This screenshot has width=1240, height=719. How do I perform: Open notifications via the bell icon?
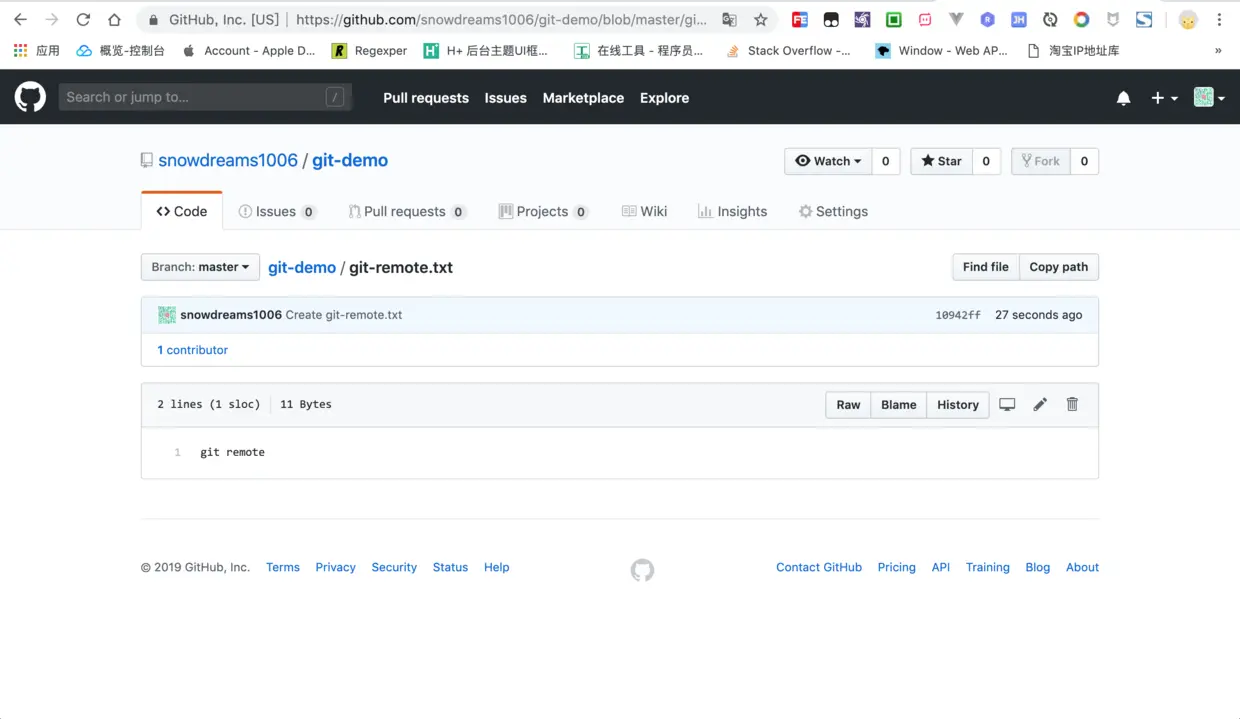pos(1123,97)
